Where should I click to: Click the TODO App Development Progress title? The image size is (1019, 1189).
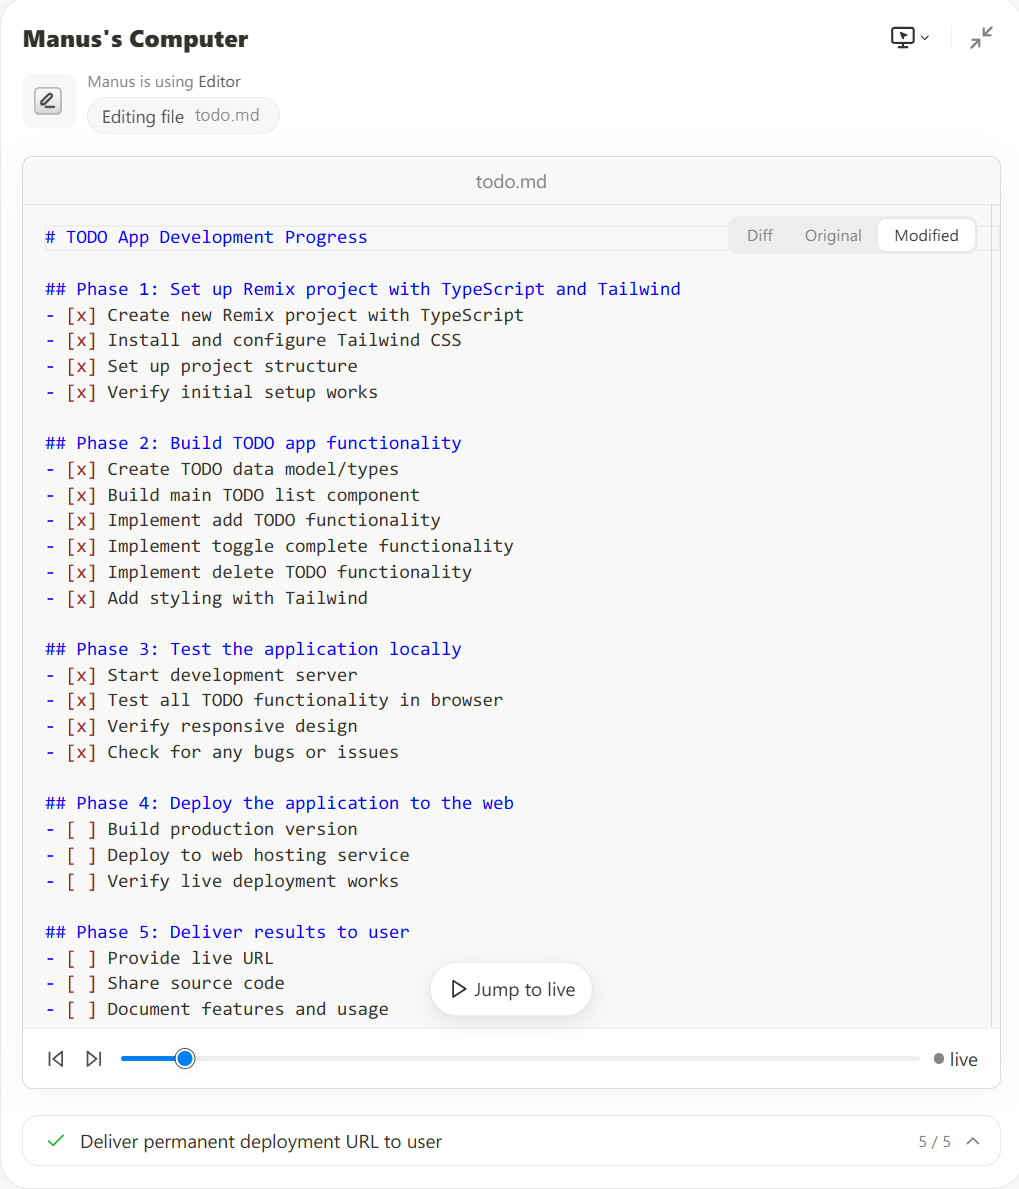[x=206, y=237]
